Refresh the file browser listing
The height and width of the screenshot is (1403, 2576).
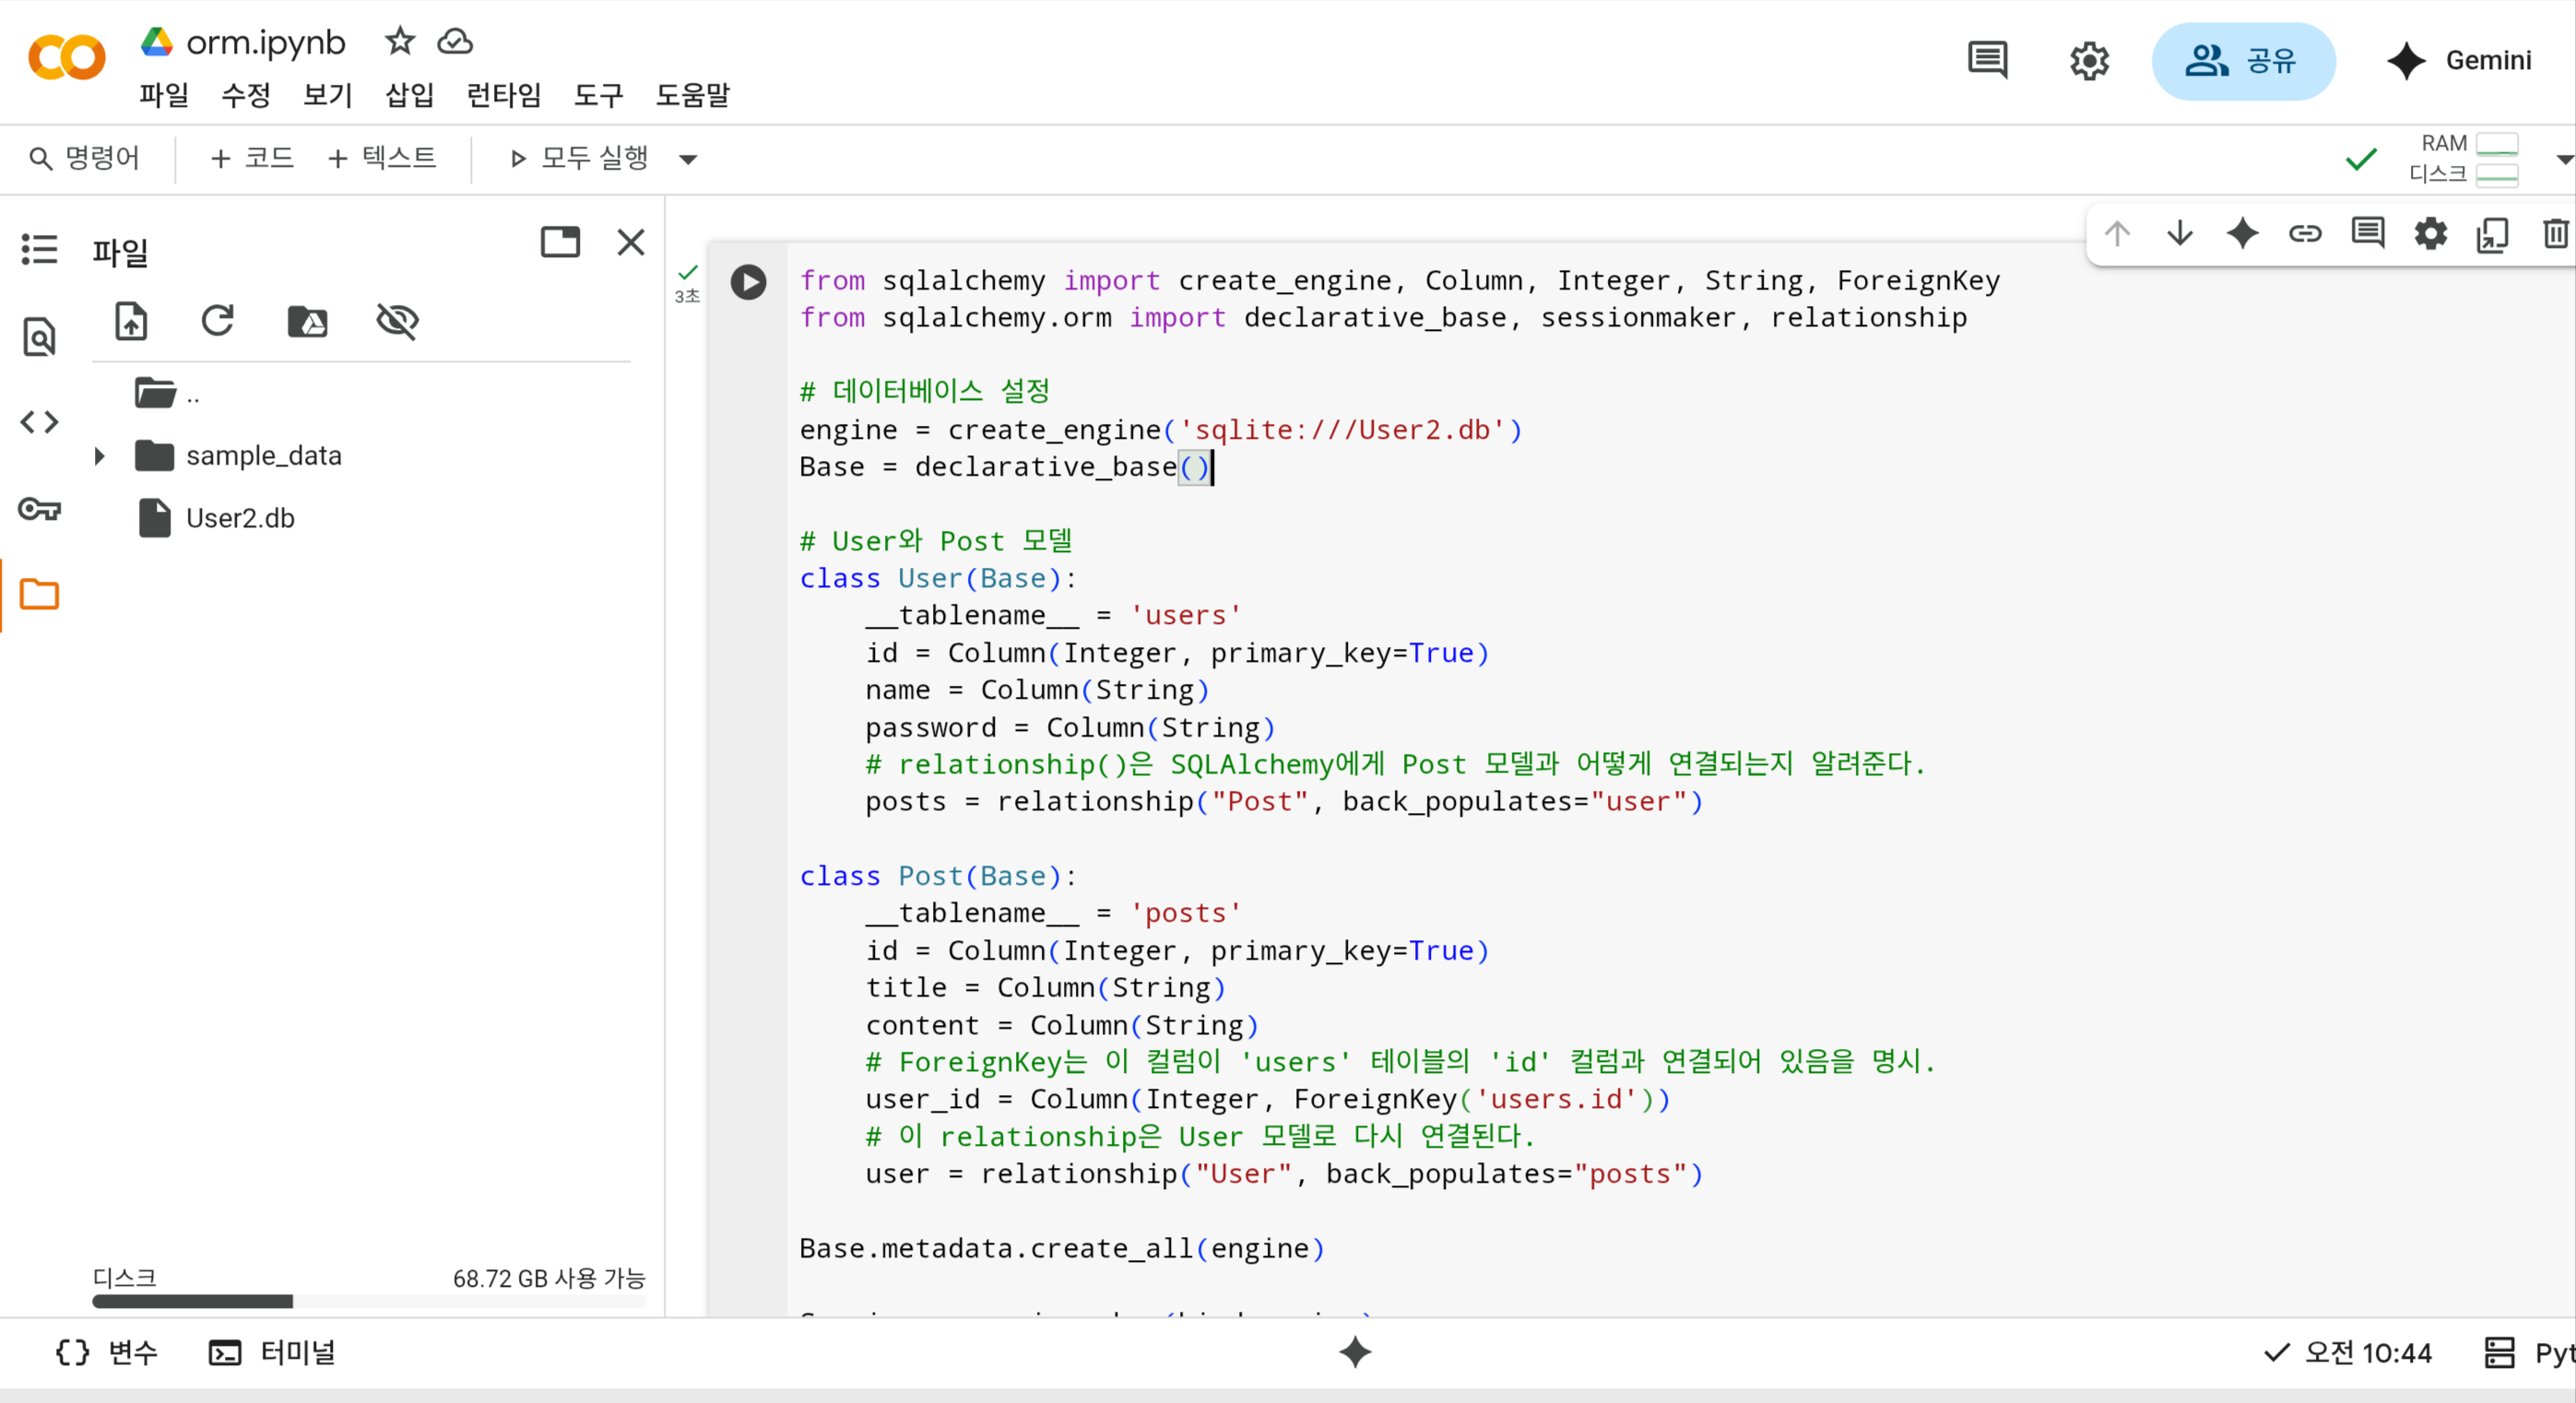tap(218, 322)
